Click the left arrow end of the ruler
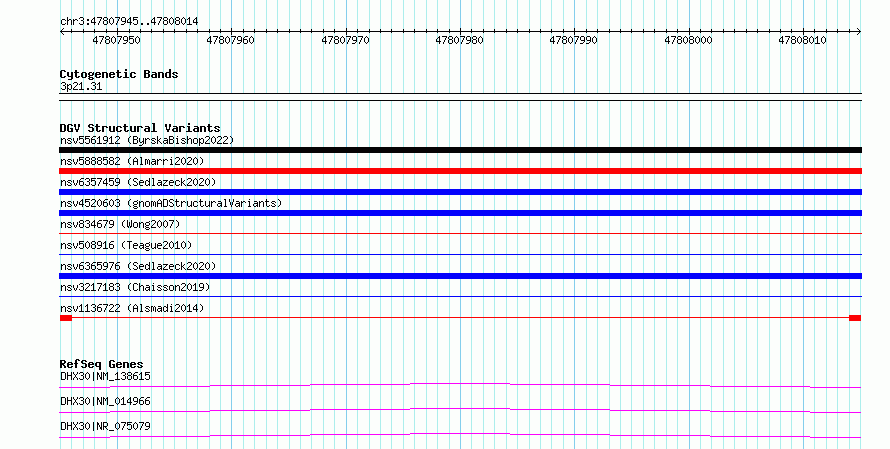 [62, 32]
